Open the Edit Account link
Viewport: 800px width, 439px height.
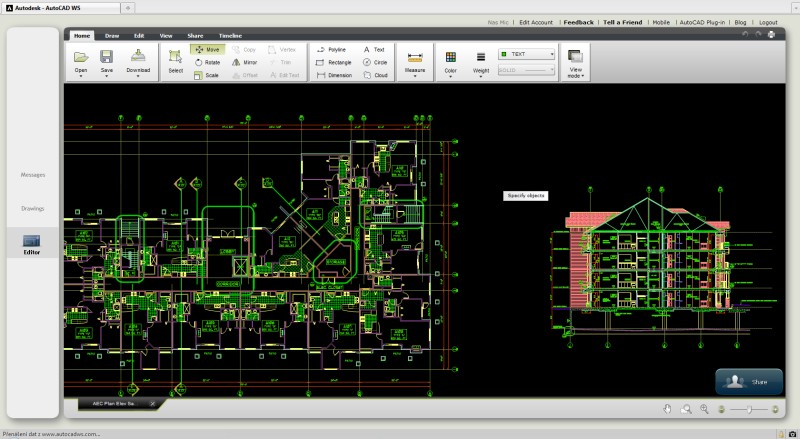(535, 21)
